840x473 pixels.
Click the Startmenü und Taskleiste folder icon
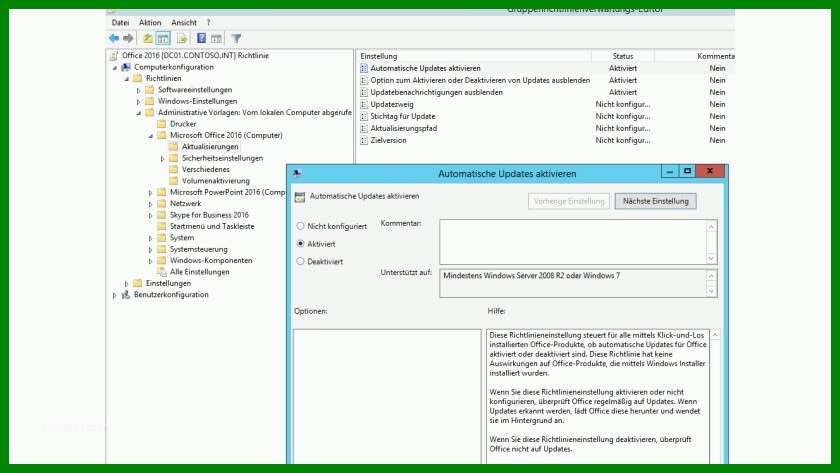point(161,226)
